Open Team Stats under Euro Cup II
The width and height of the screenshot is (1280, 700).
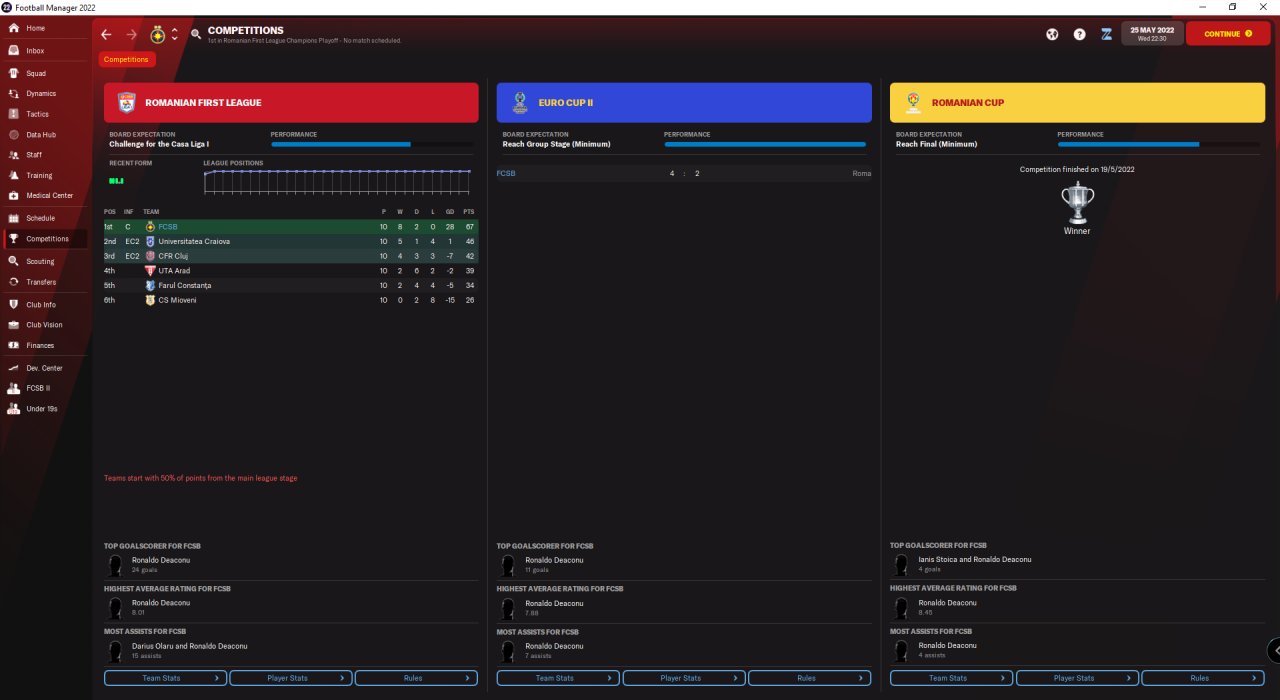click(558, 678)
